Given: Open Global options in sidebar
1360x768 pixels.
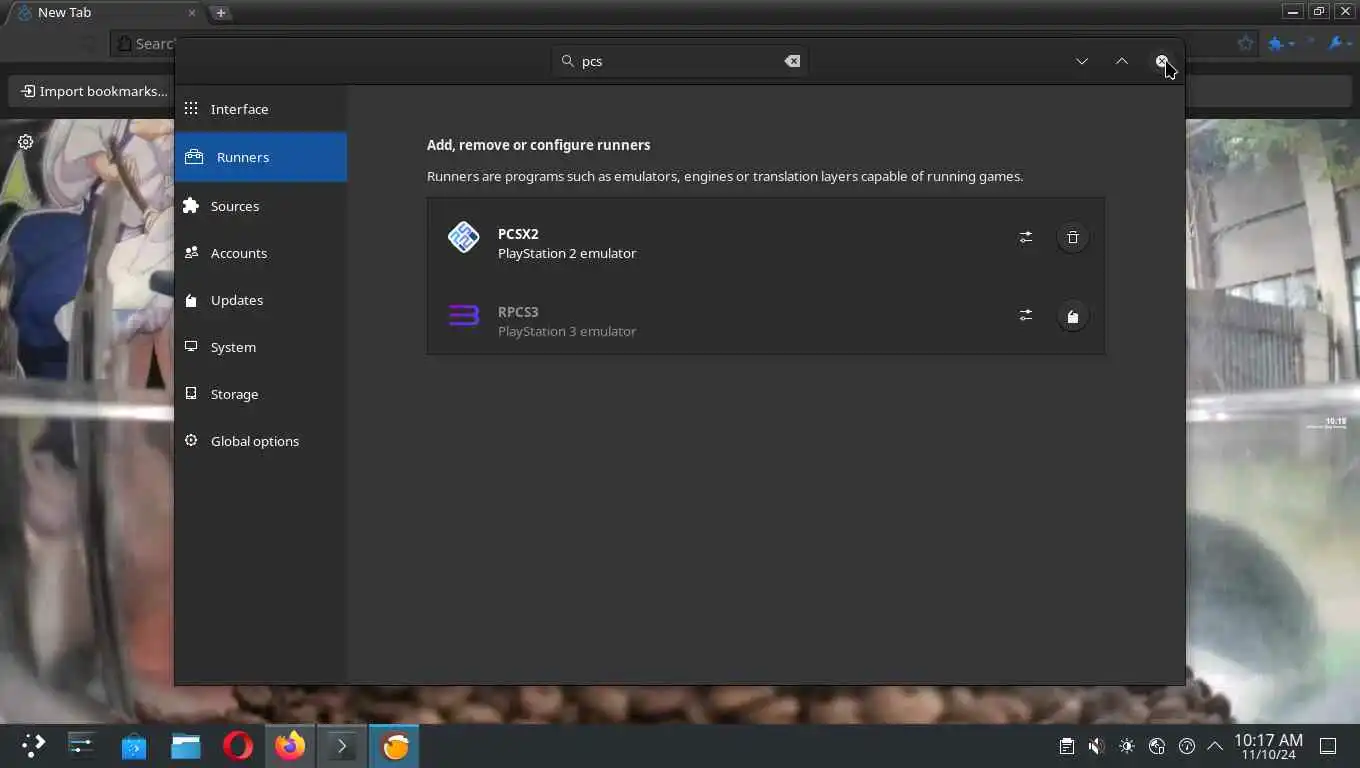Looking at the screenshot, I should coord(260,441).
